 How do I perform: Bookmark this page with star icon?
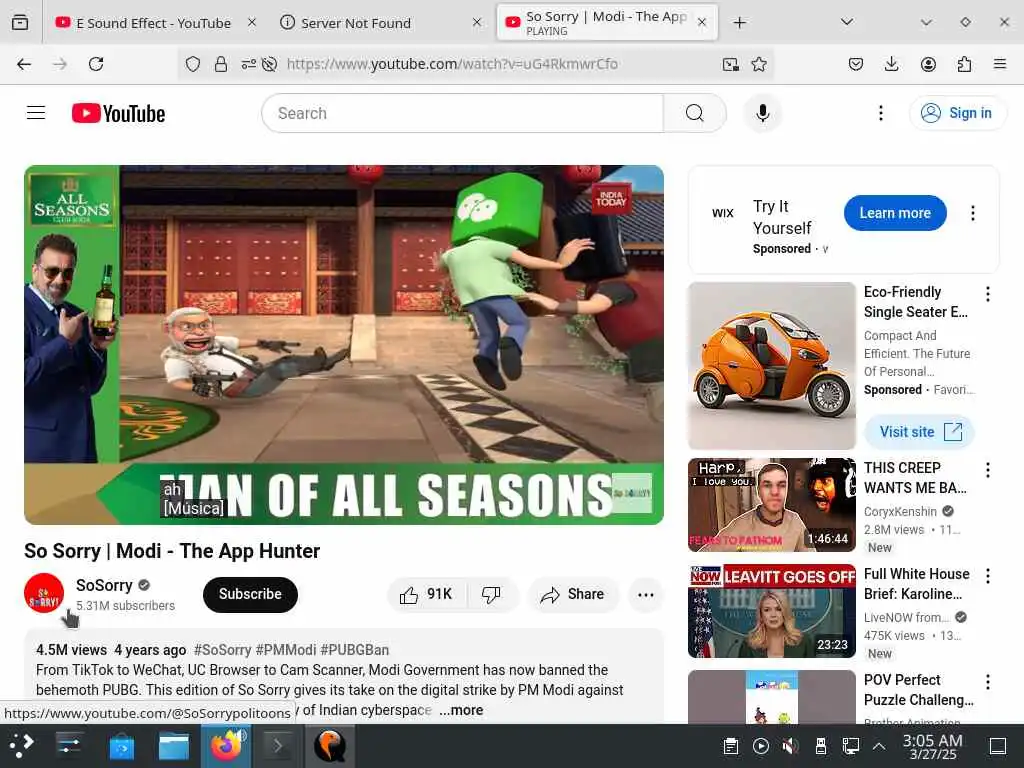[x=759, y=64]
